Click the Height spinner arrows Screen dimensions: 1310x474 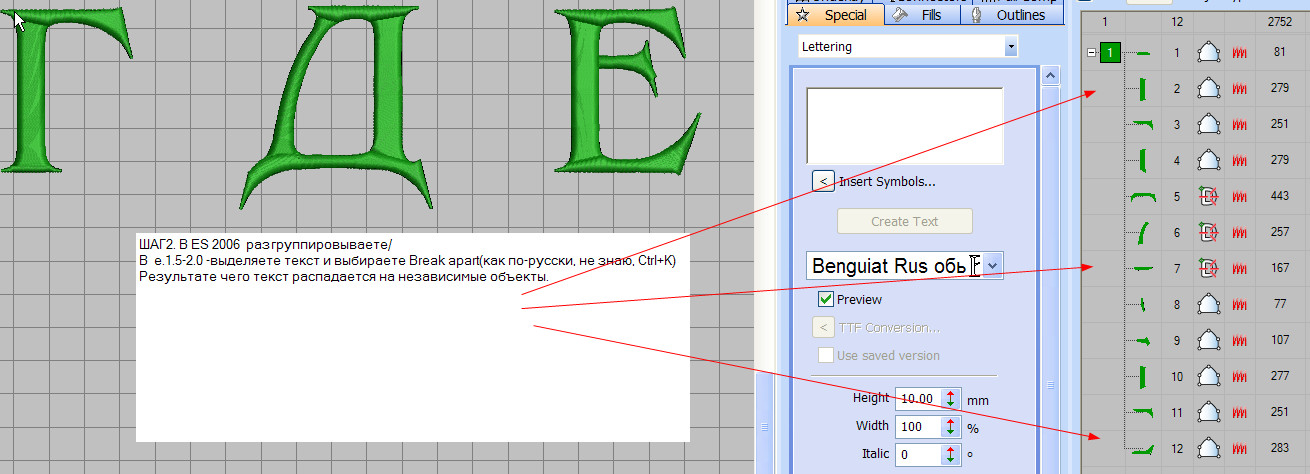[x=950, y=398]
